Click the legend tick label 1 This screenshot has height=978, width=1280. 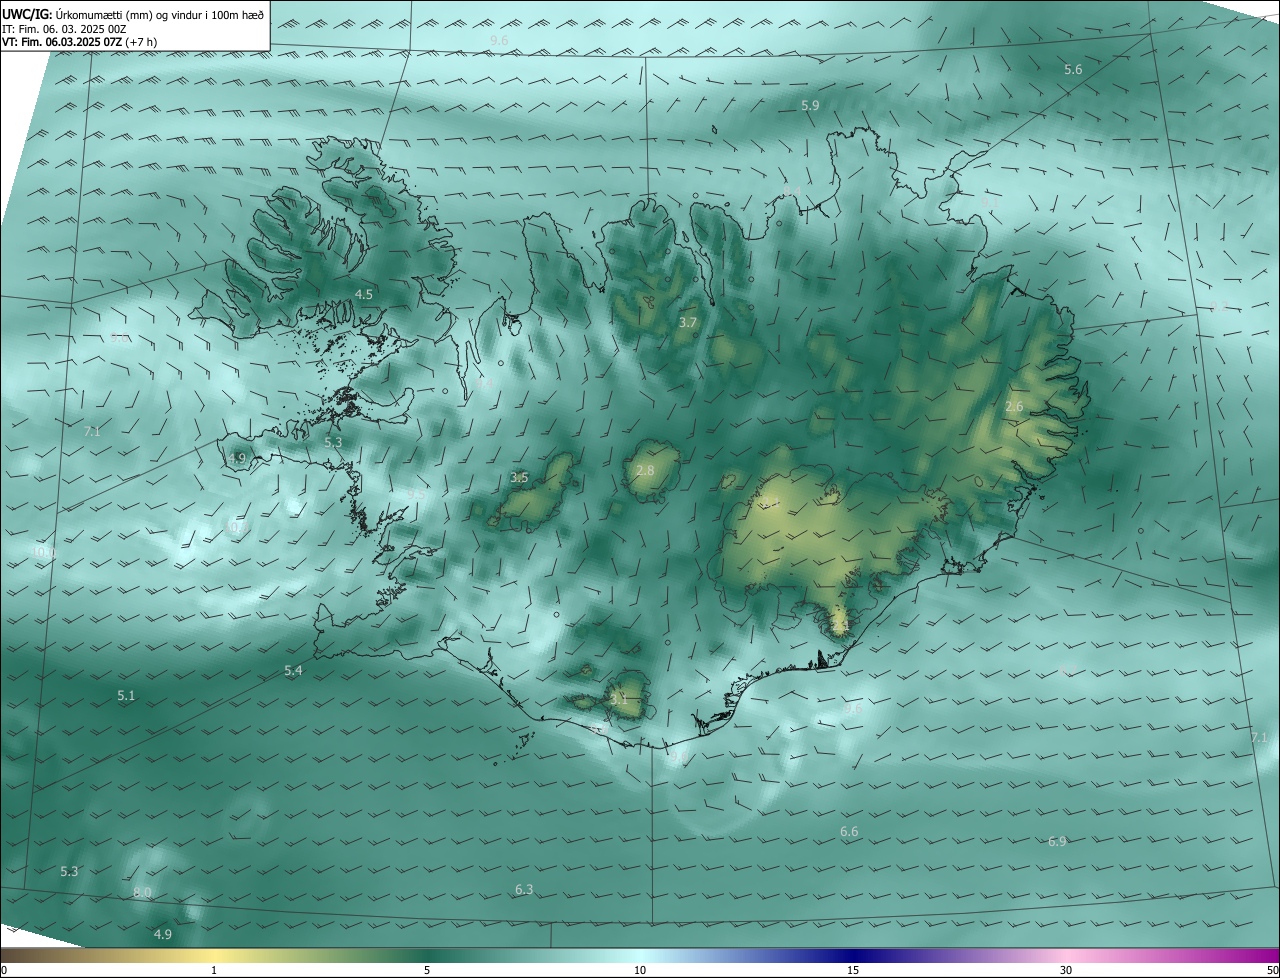214,970
